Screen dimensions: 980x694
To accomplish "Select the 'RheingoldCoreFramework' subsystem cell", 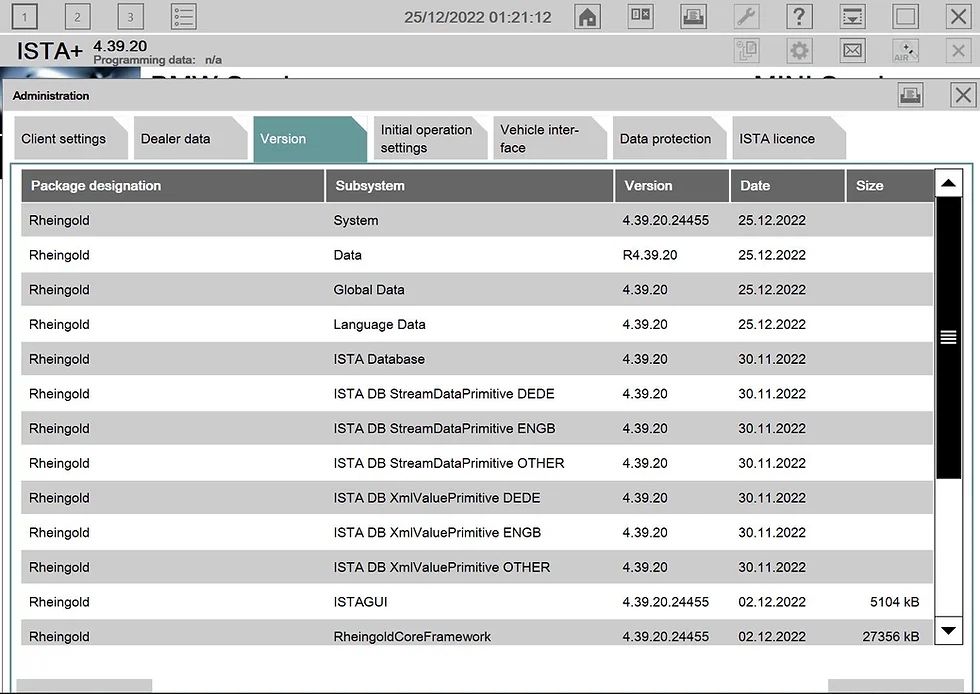I will point(412,636).
